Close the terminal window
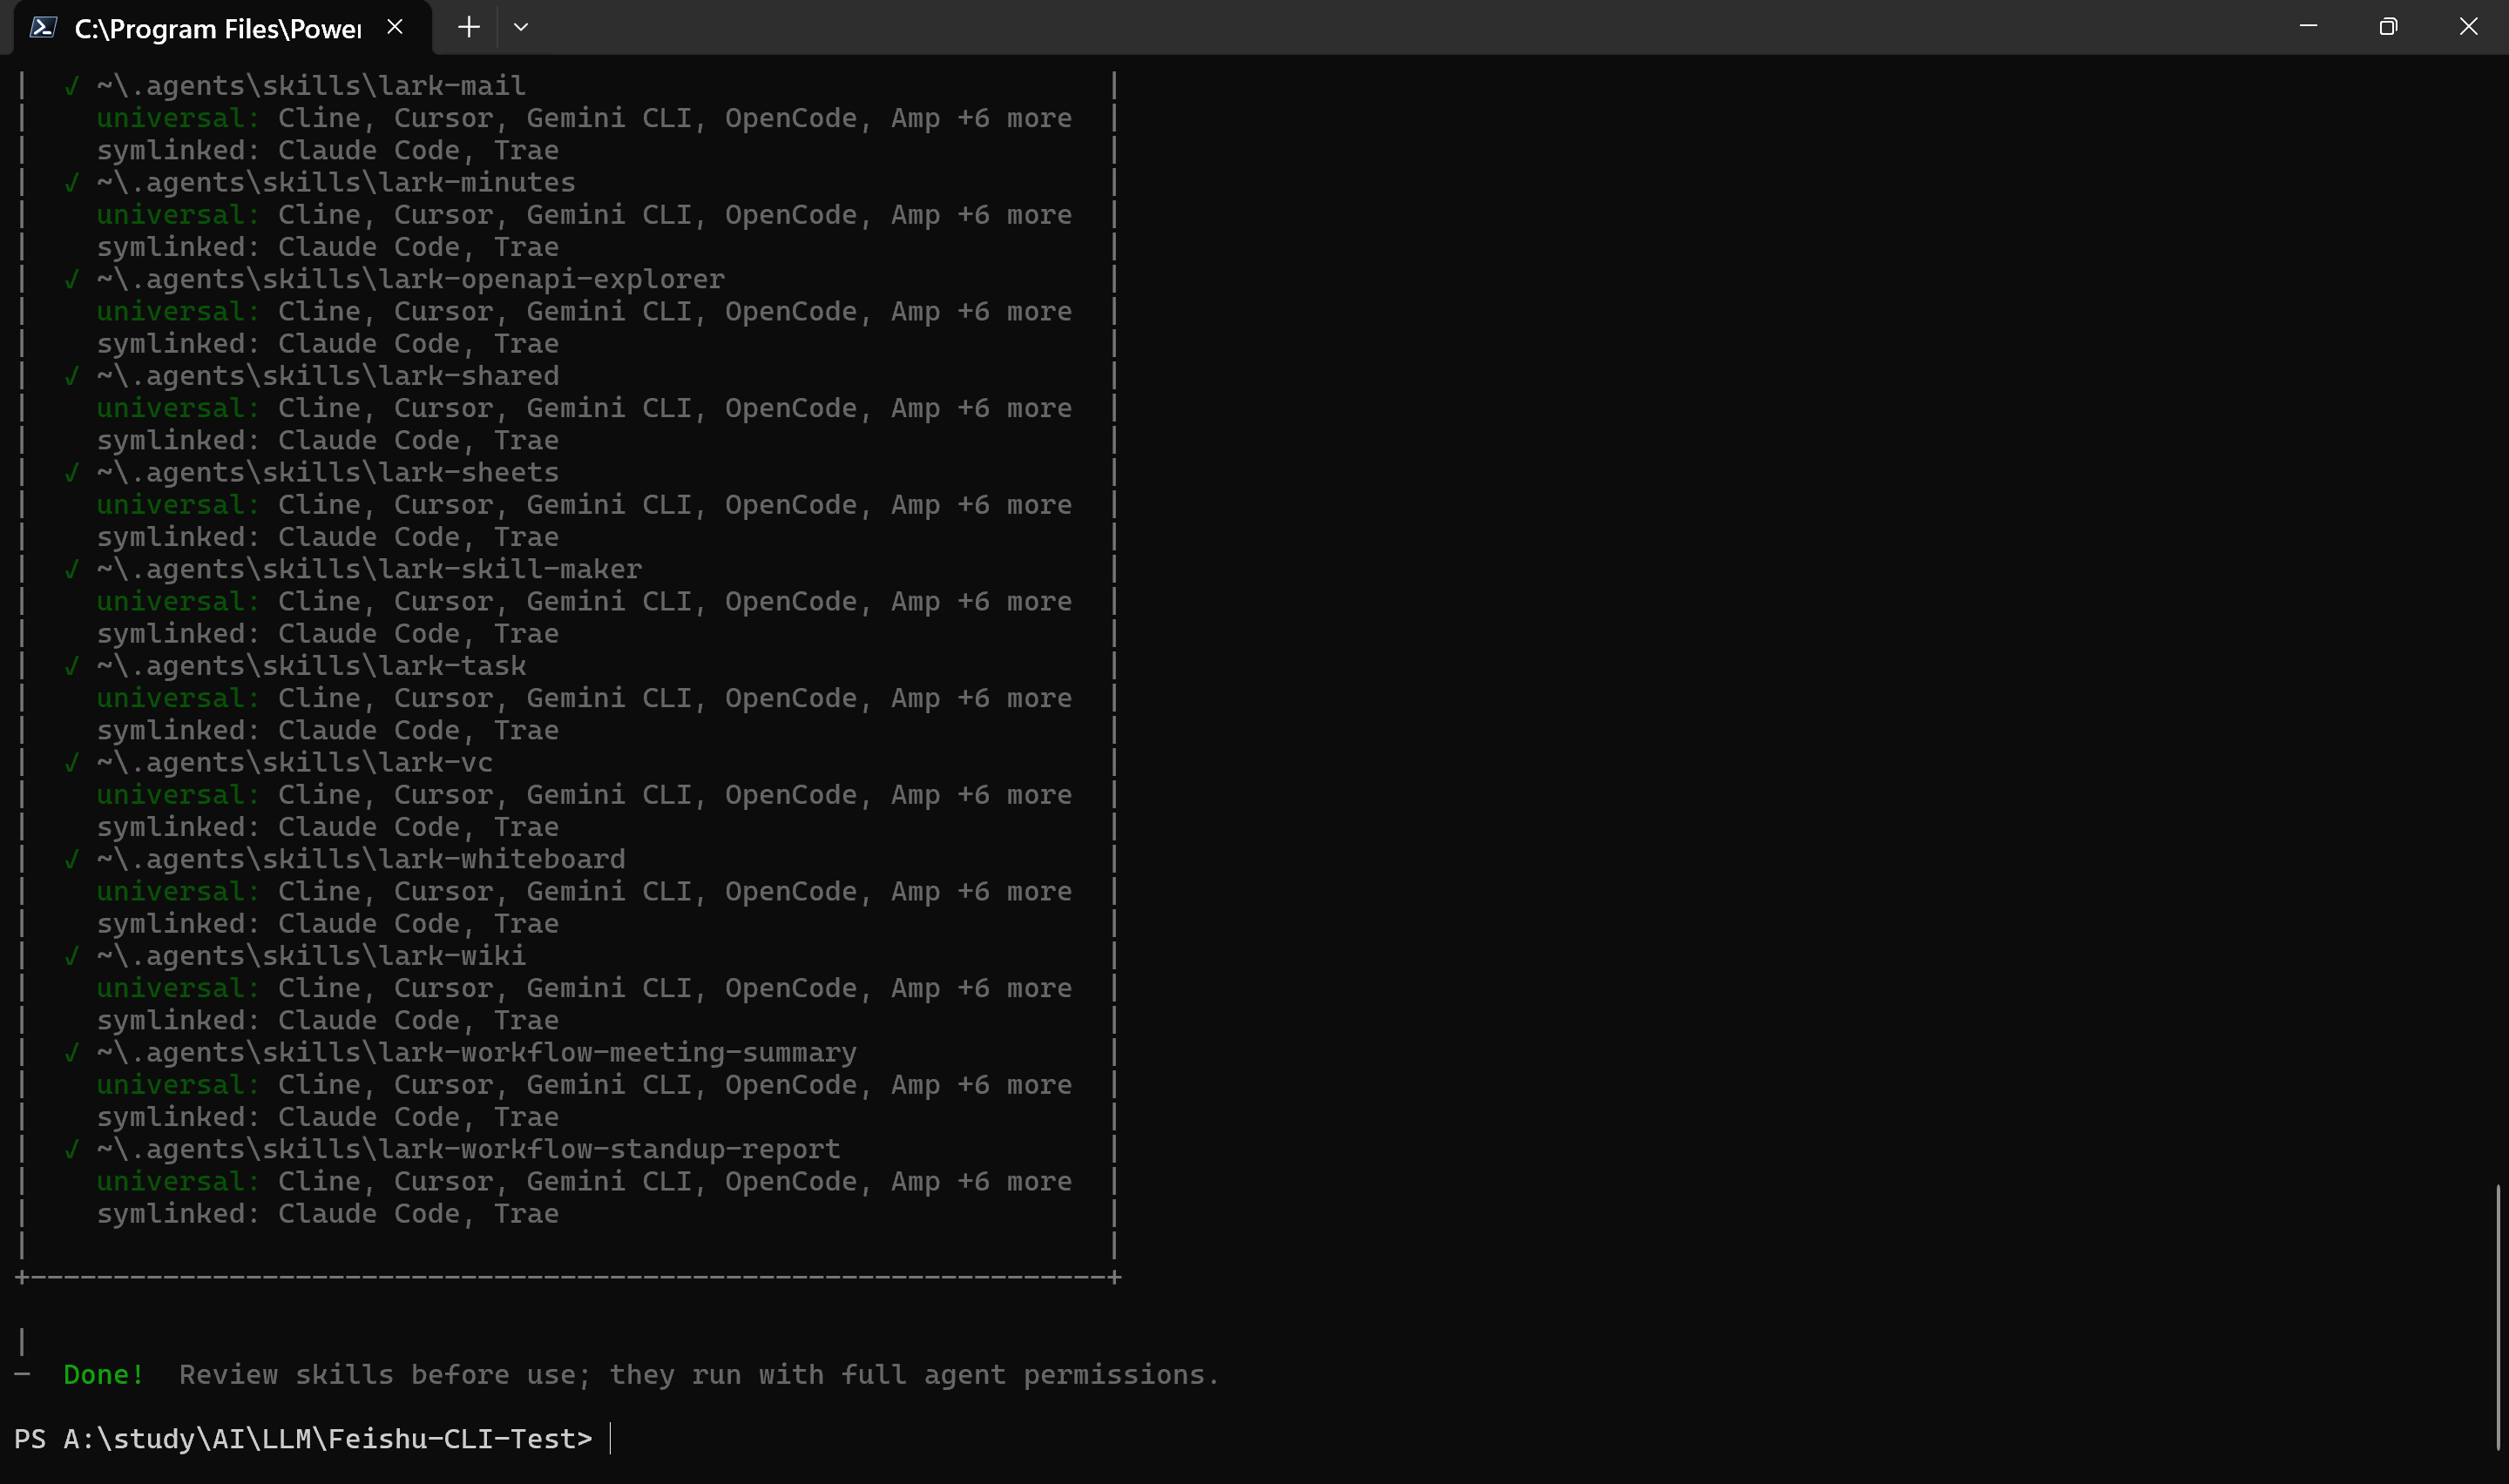Screen dimensions: 2509x1484 click(x=2468, y=27)
